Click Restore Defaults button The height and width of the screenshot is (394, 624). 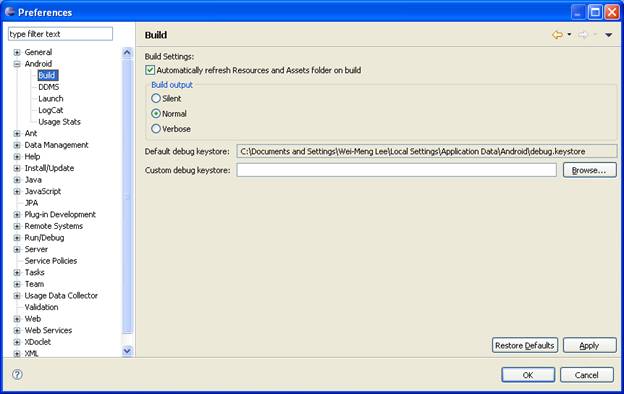pyautogui.click(x=525, y=345)
